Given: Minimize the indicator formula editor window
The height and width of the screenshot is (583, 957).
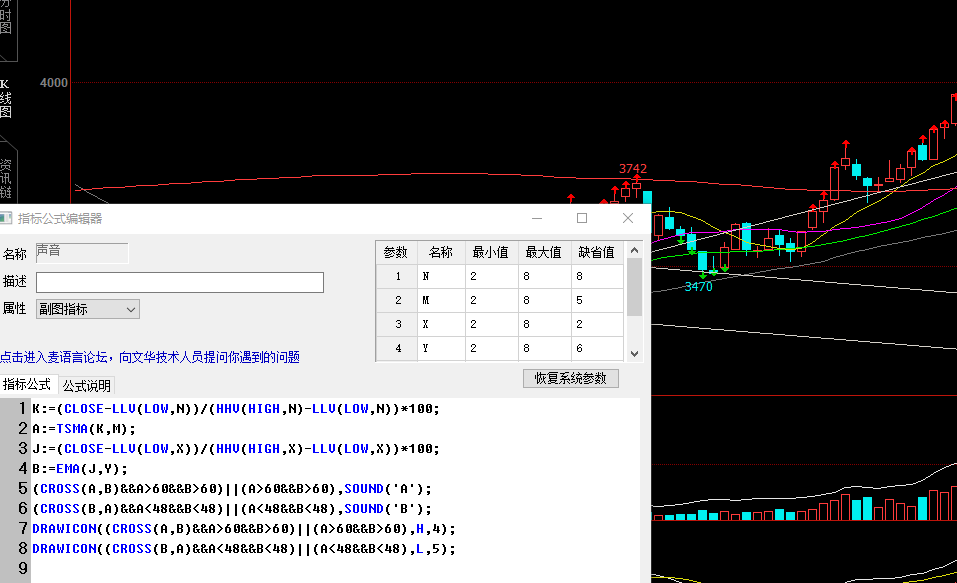Looking at the screenshot, I should pyautogui.click(x=537, y=218).
